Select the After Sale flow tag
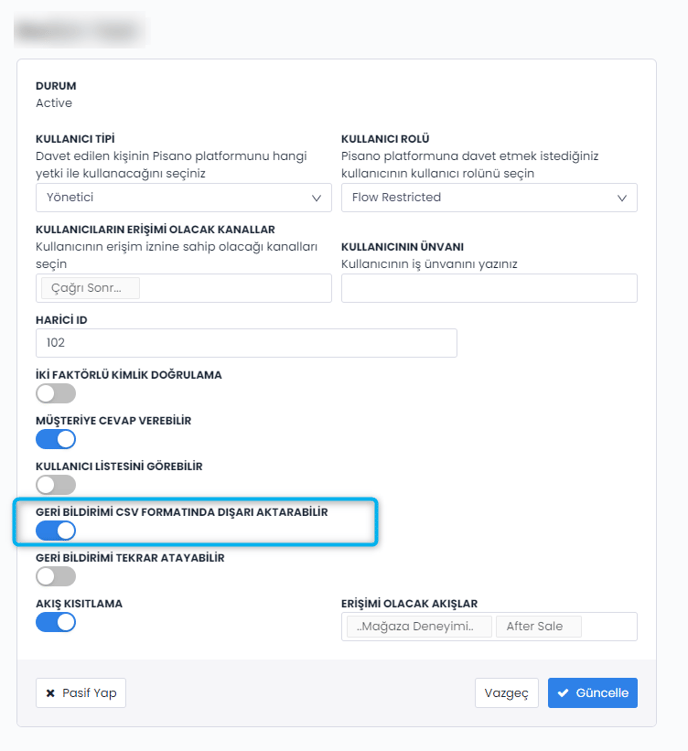This screenshot has width=688, height=751. (538, 626)
